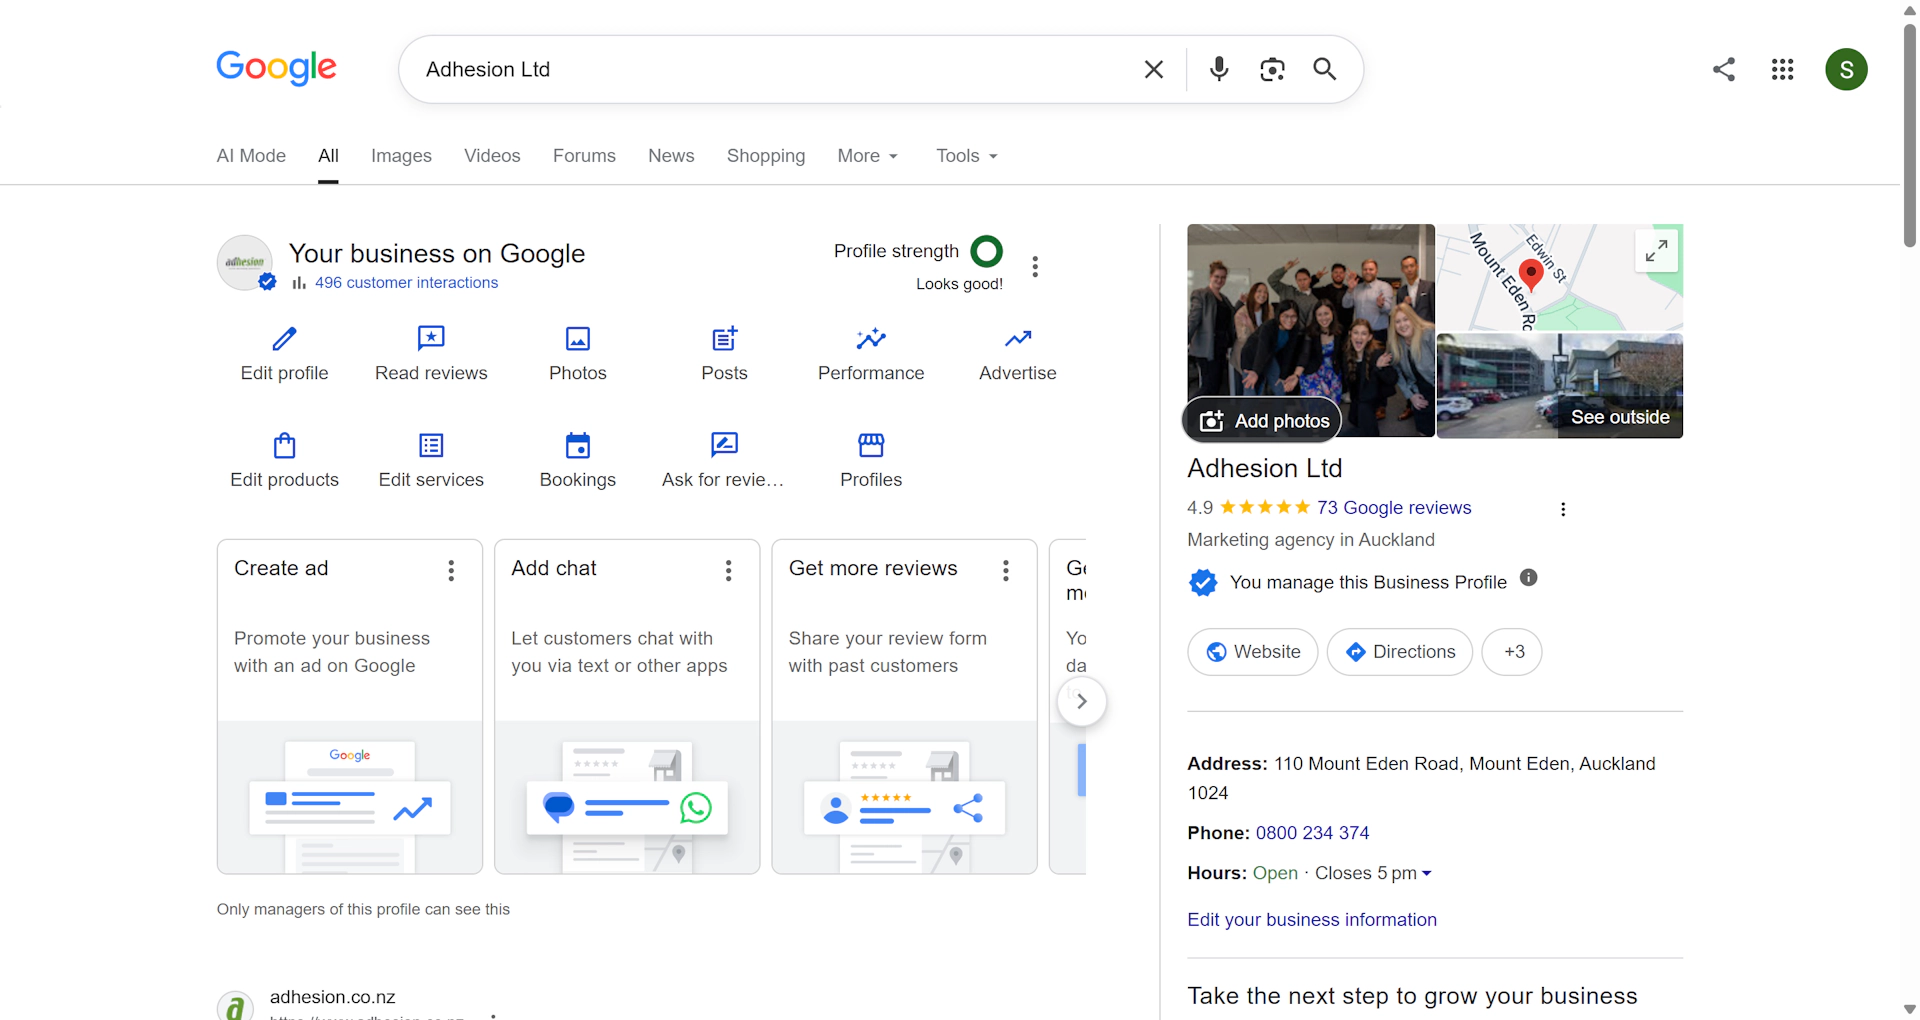
Task: Switch to News tab
Action: point(671,156)
